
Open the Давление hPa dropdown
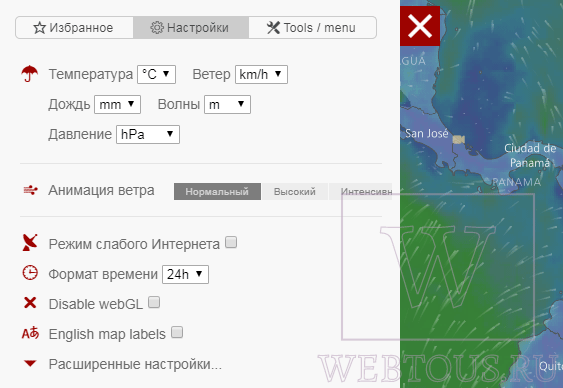point(148,135)
